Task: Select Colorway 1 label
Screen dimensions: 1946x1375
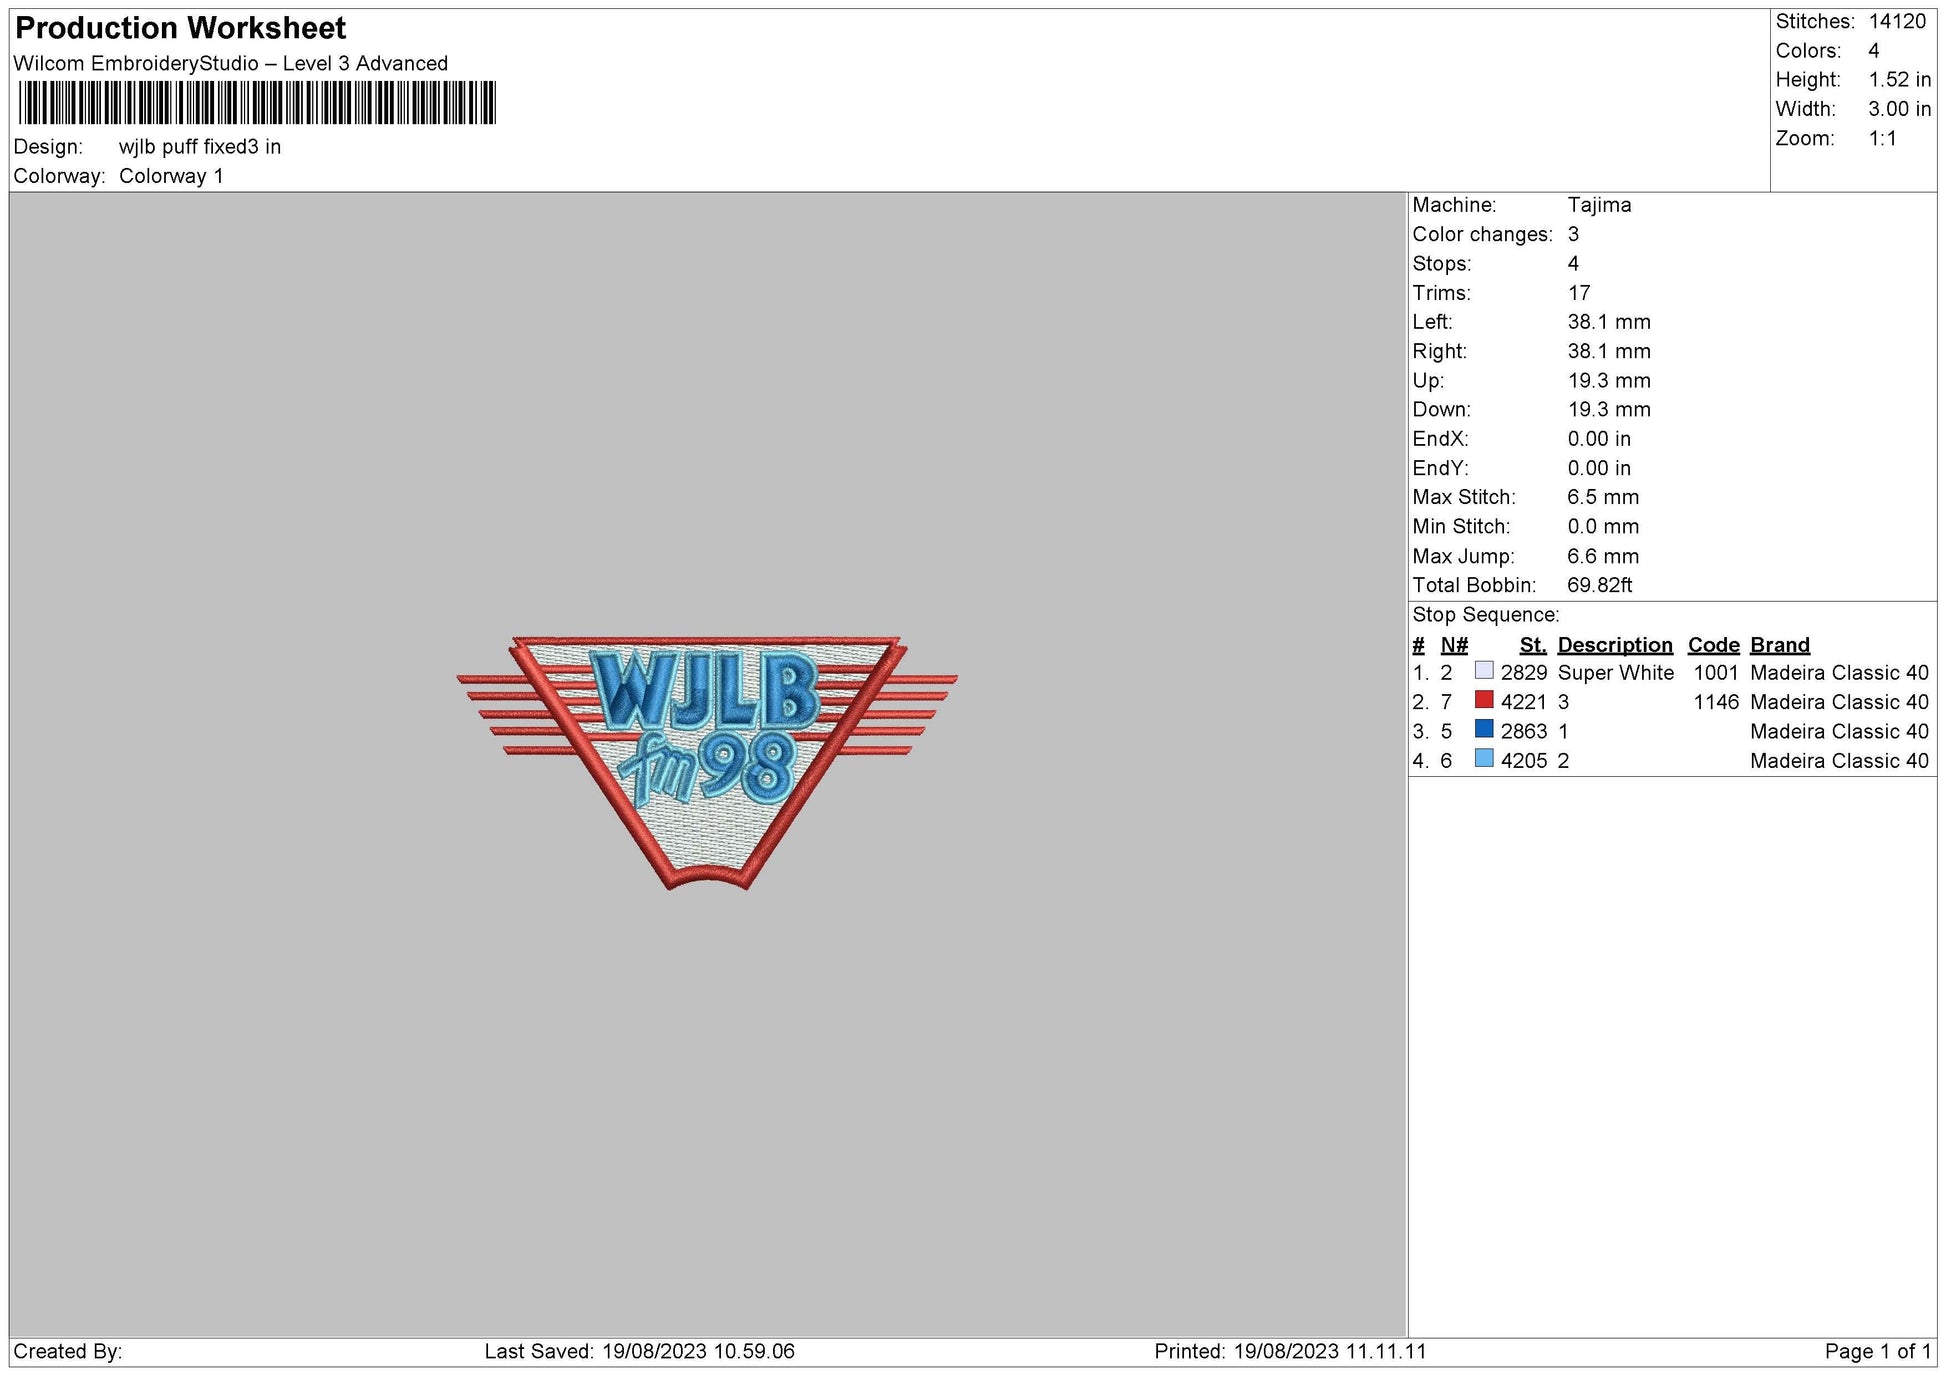Action: [175, 173]
